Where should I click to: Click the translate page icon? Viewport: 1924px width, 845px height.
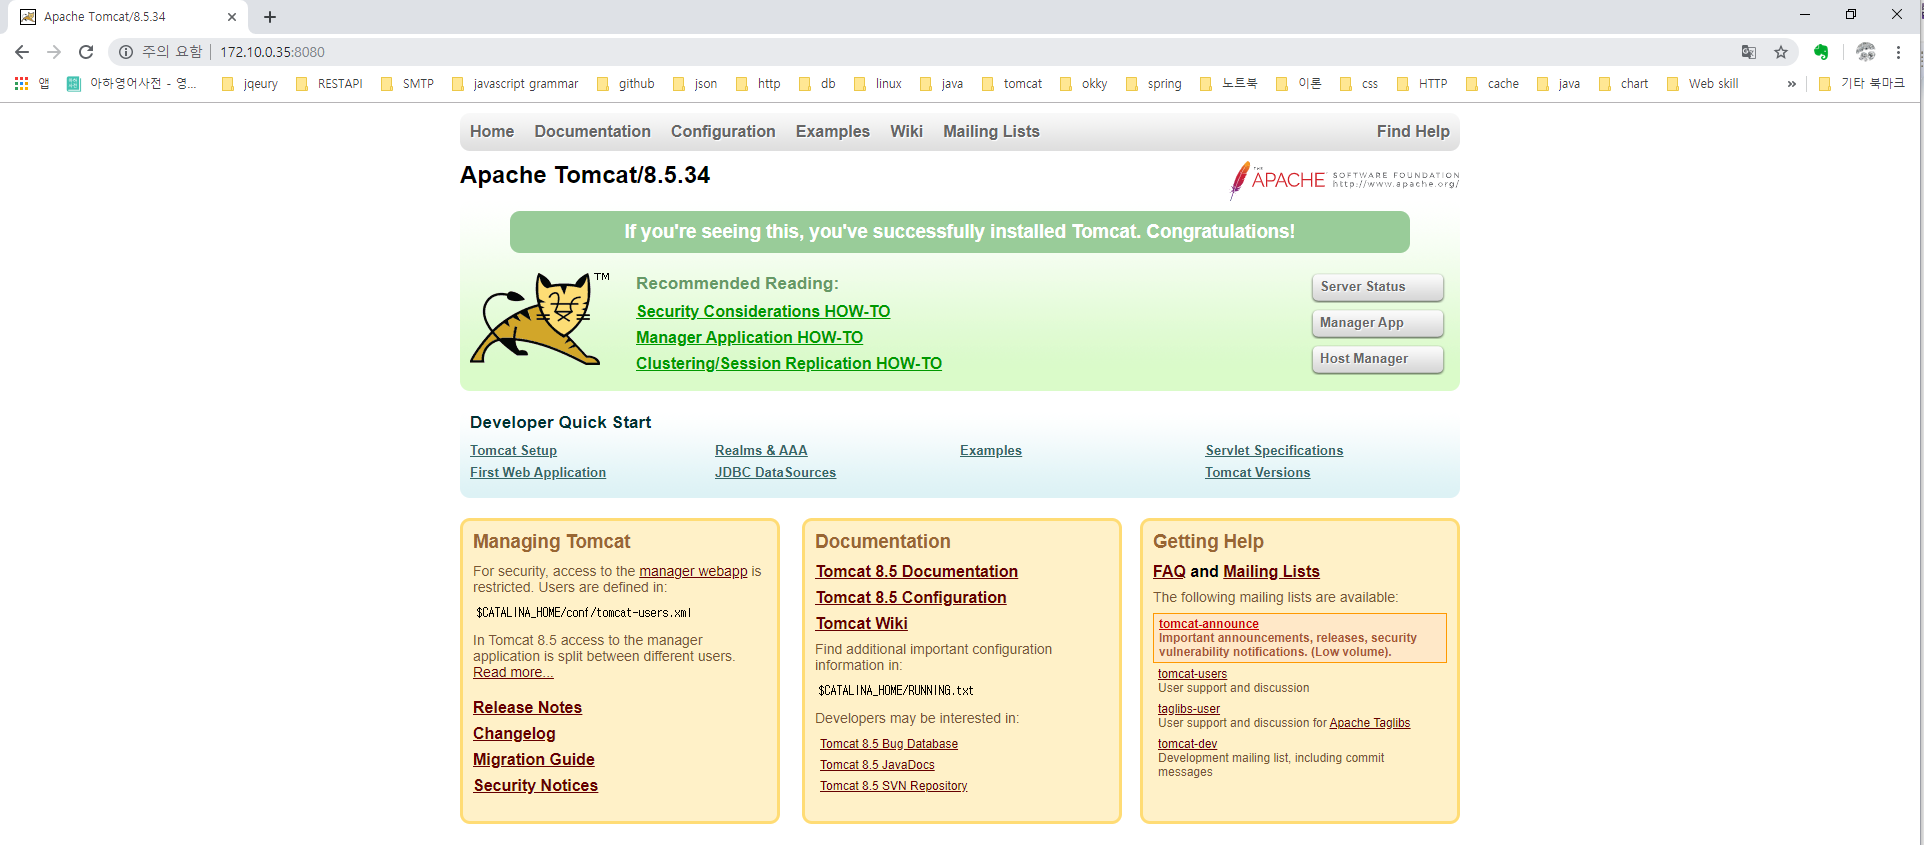1749,52
